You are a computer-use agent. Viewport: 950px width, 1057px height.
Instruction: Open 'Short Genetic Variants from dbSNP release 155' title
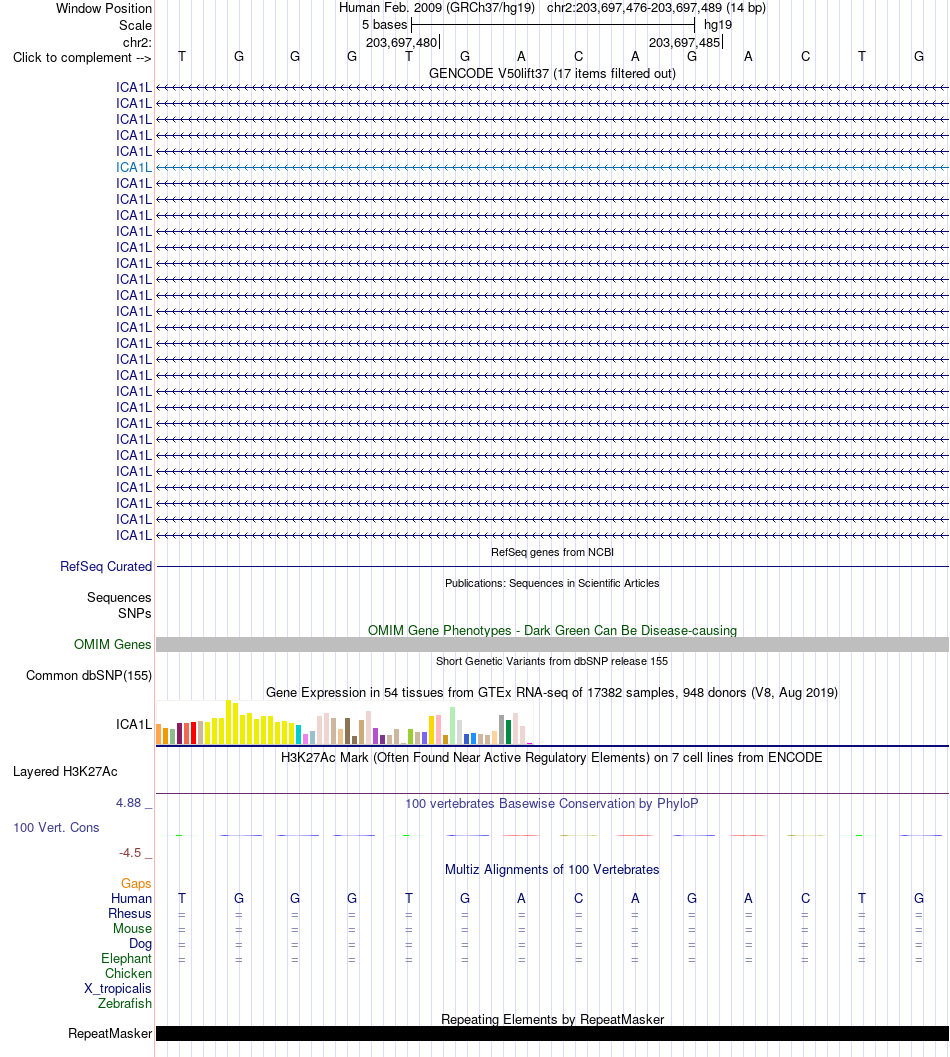point(552,661)
